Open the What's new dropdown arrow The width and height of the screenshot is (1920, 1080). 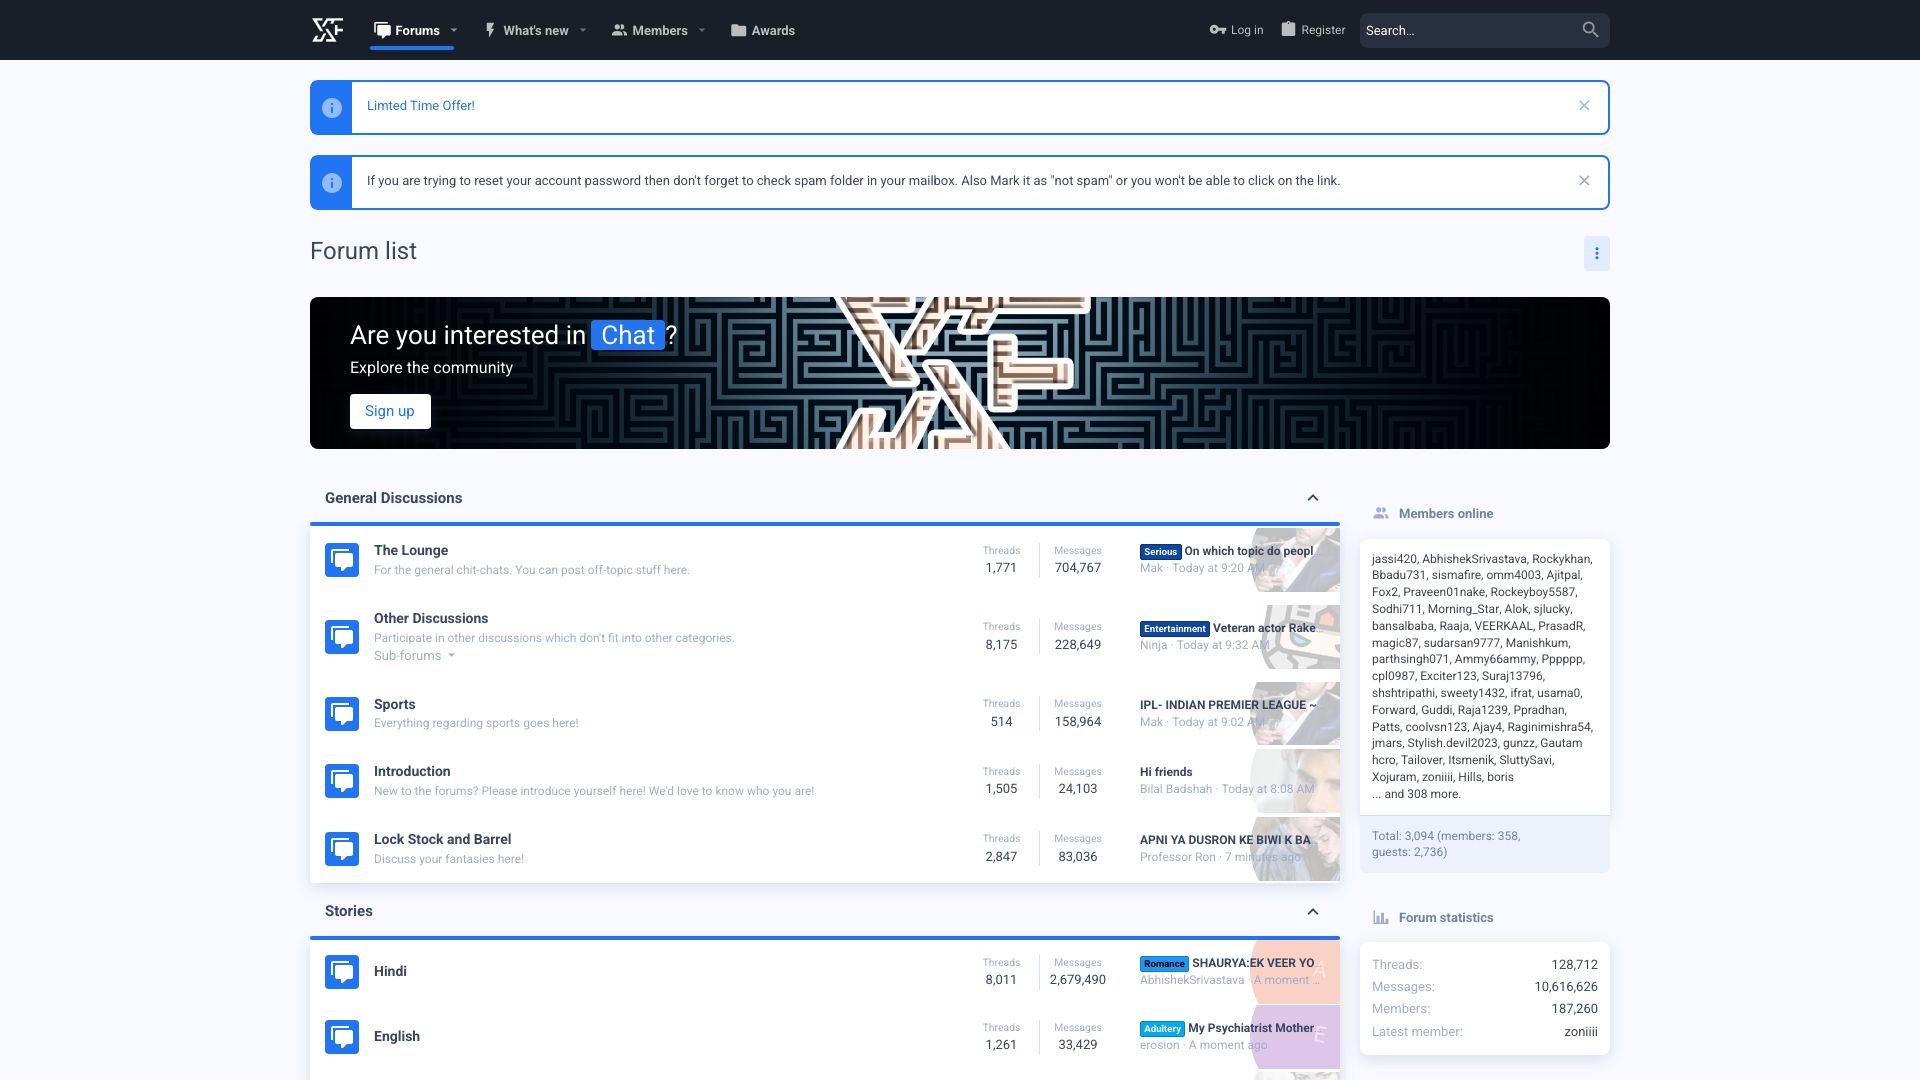(583, 30)
